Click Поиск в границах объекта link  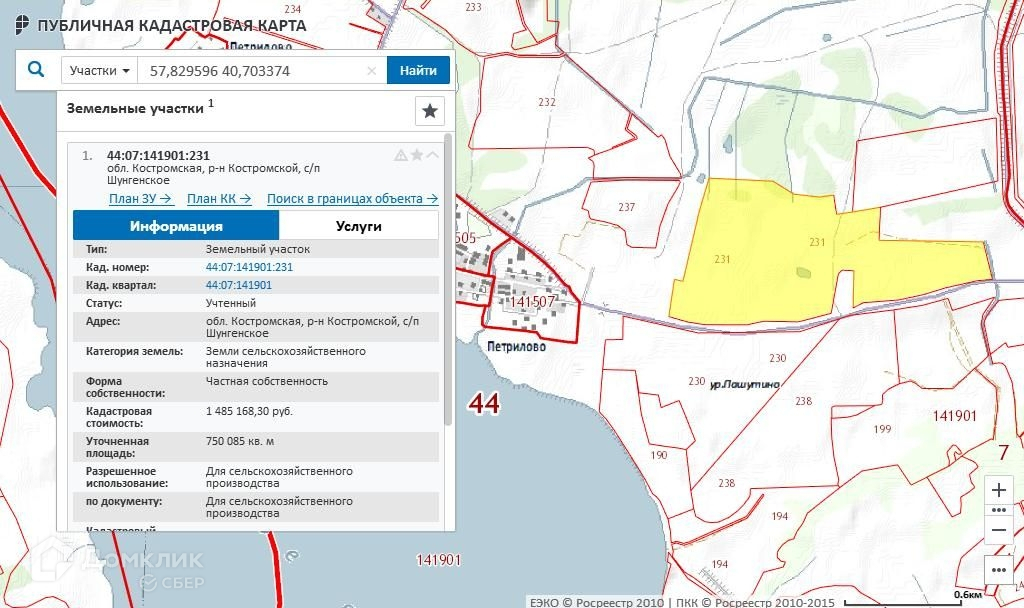(352, 199)
